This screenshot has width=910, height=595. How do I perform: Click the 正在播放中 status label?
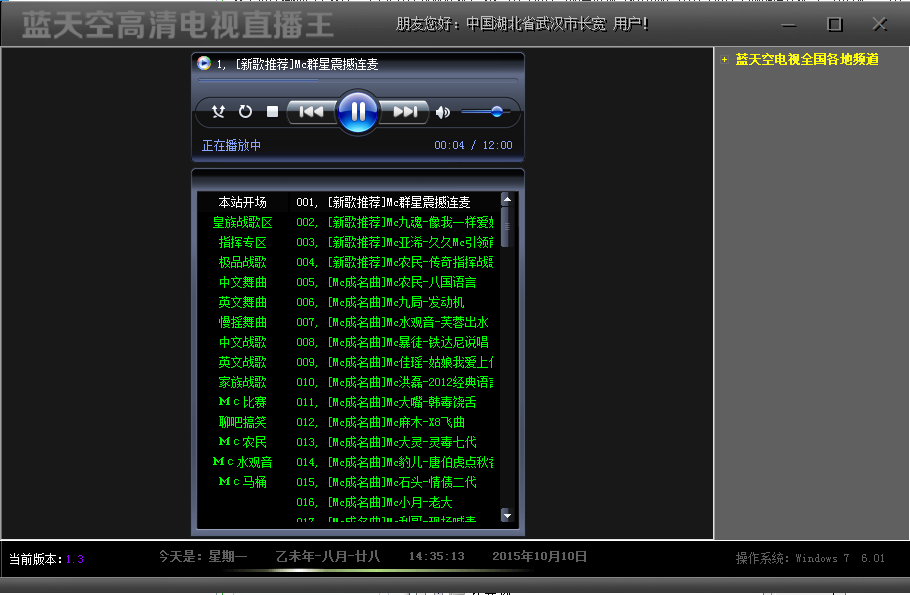click(x=231, y=145)
